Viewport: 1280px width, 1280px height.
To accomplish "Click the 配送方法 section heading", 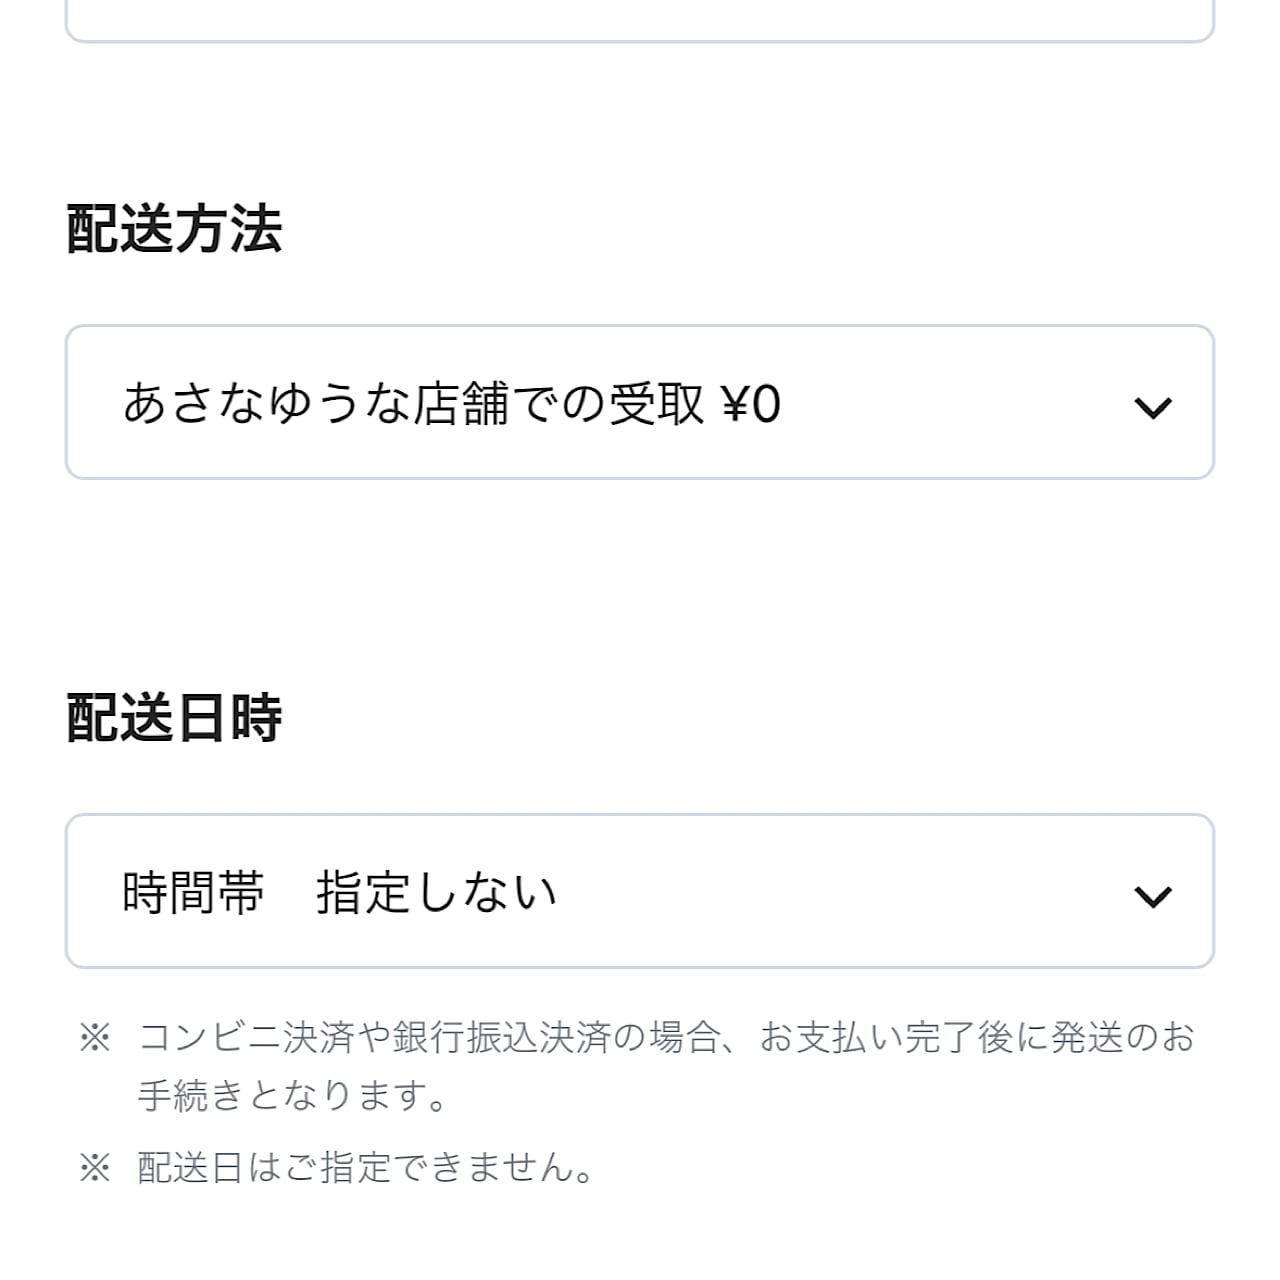I will pos(174,229).
